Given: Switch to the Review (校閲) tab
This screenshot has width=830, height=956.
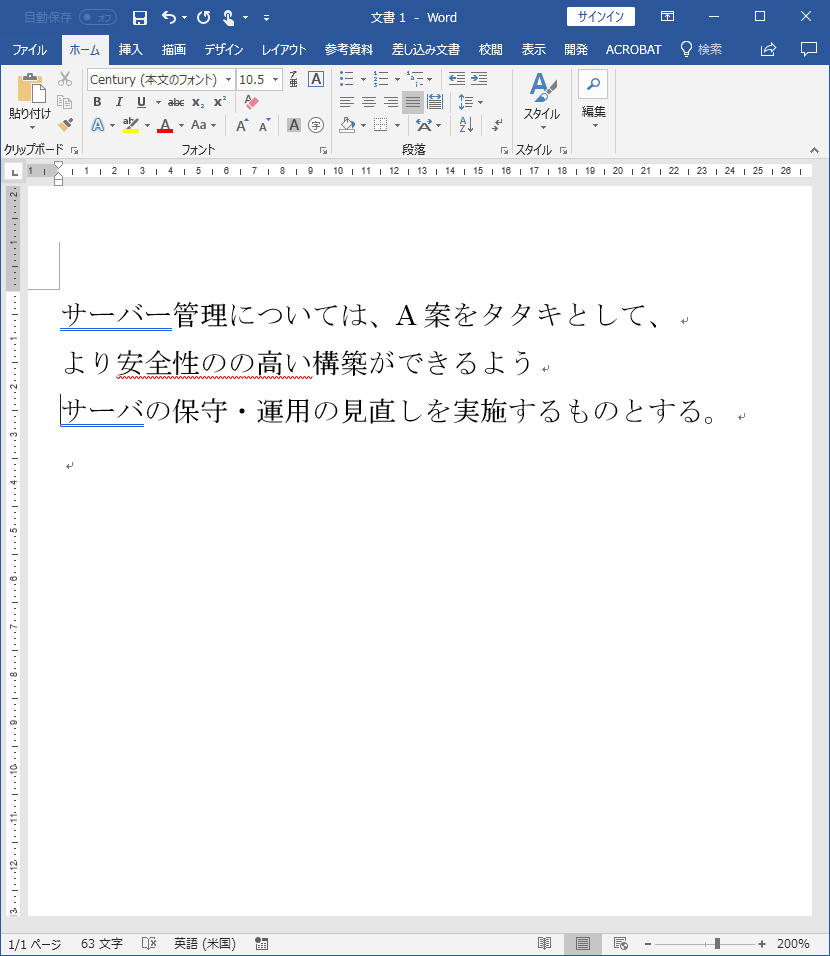Looking at the screenshot, I should (490, 49).
